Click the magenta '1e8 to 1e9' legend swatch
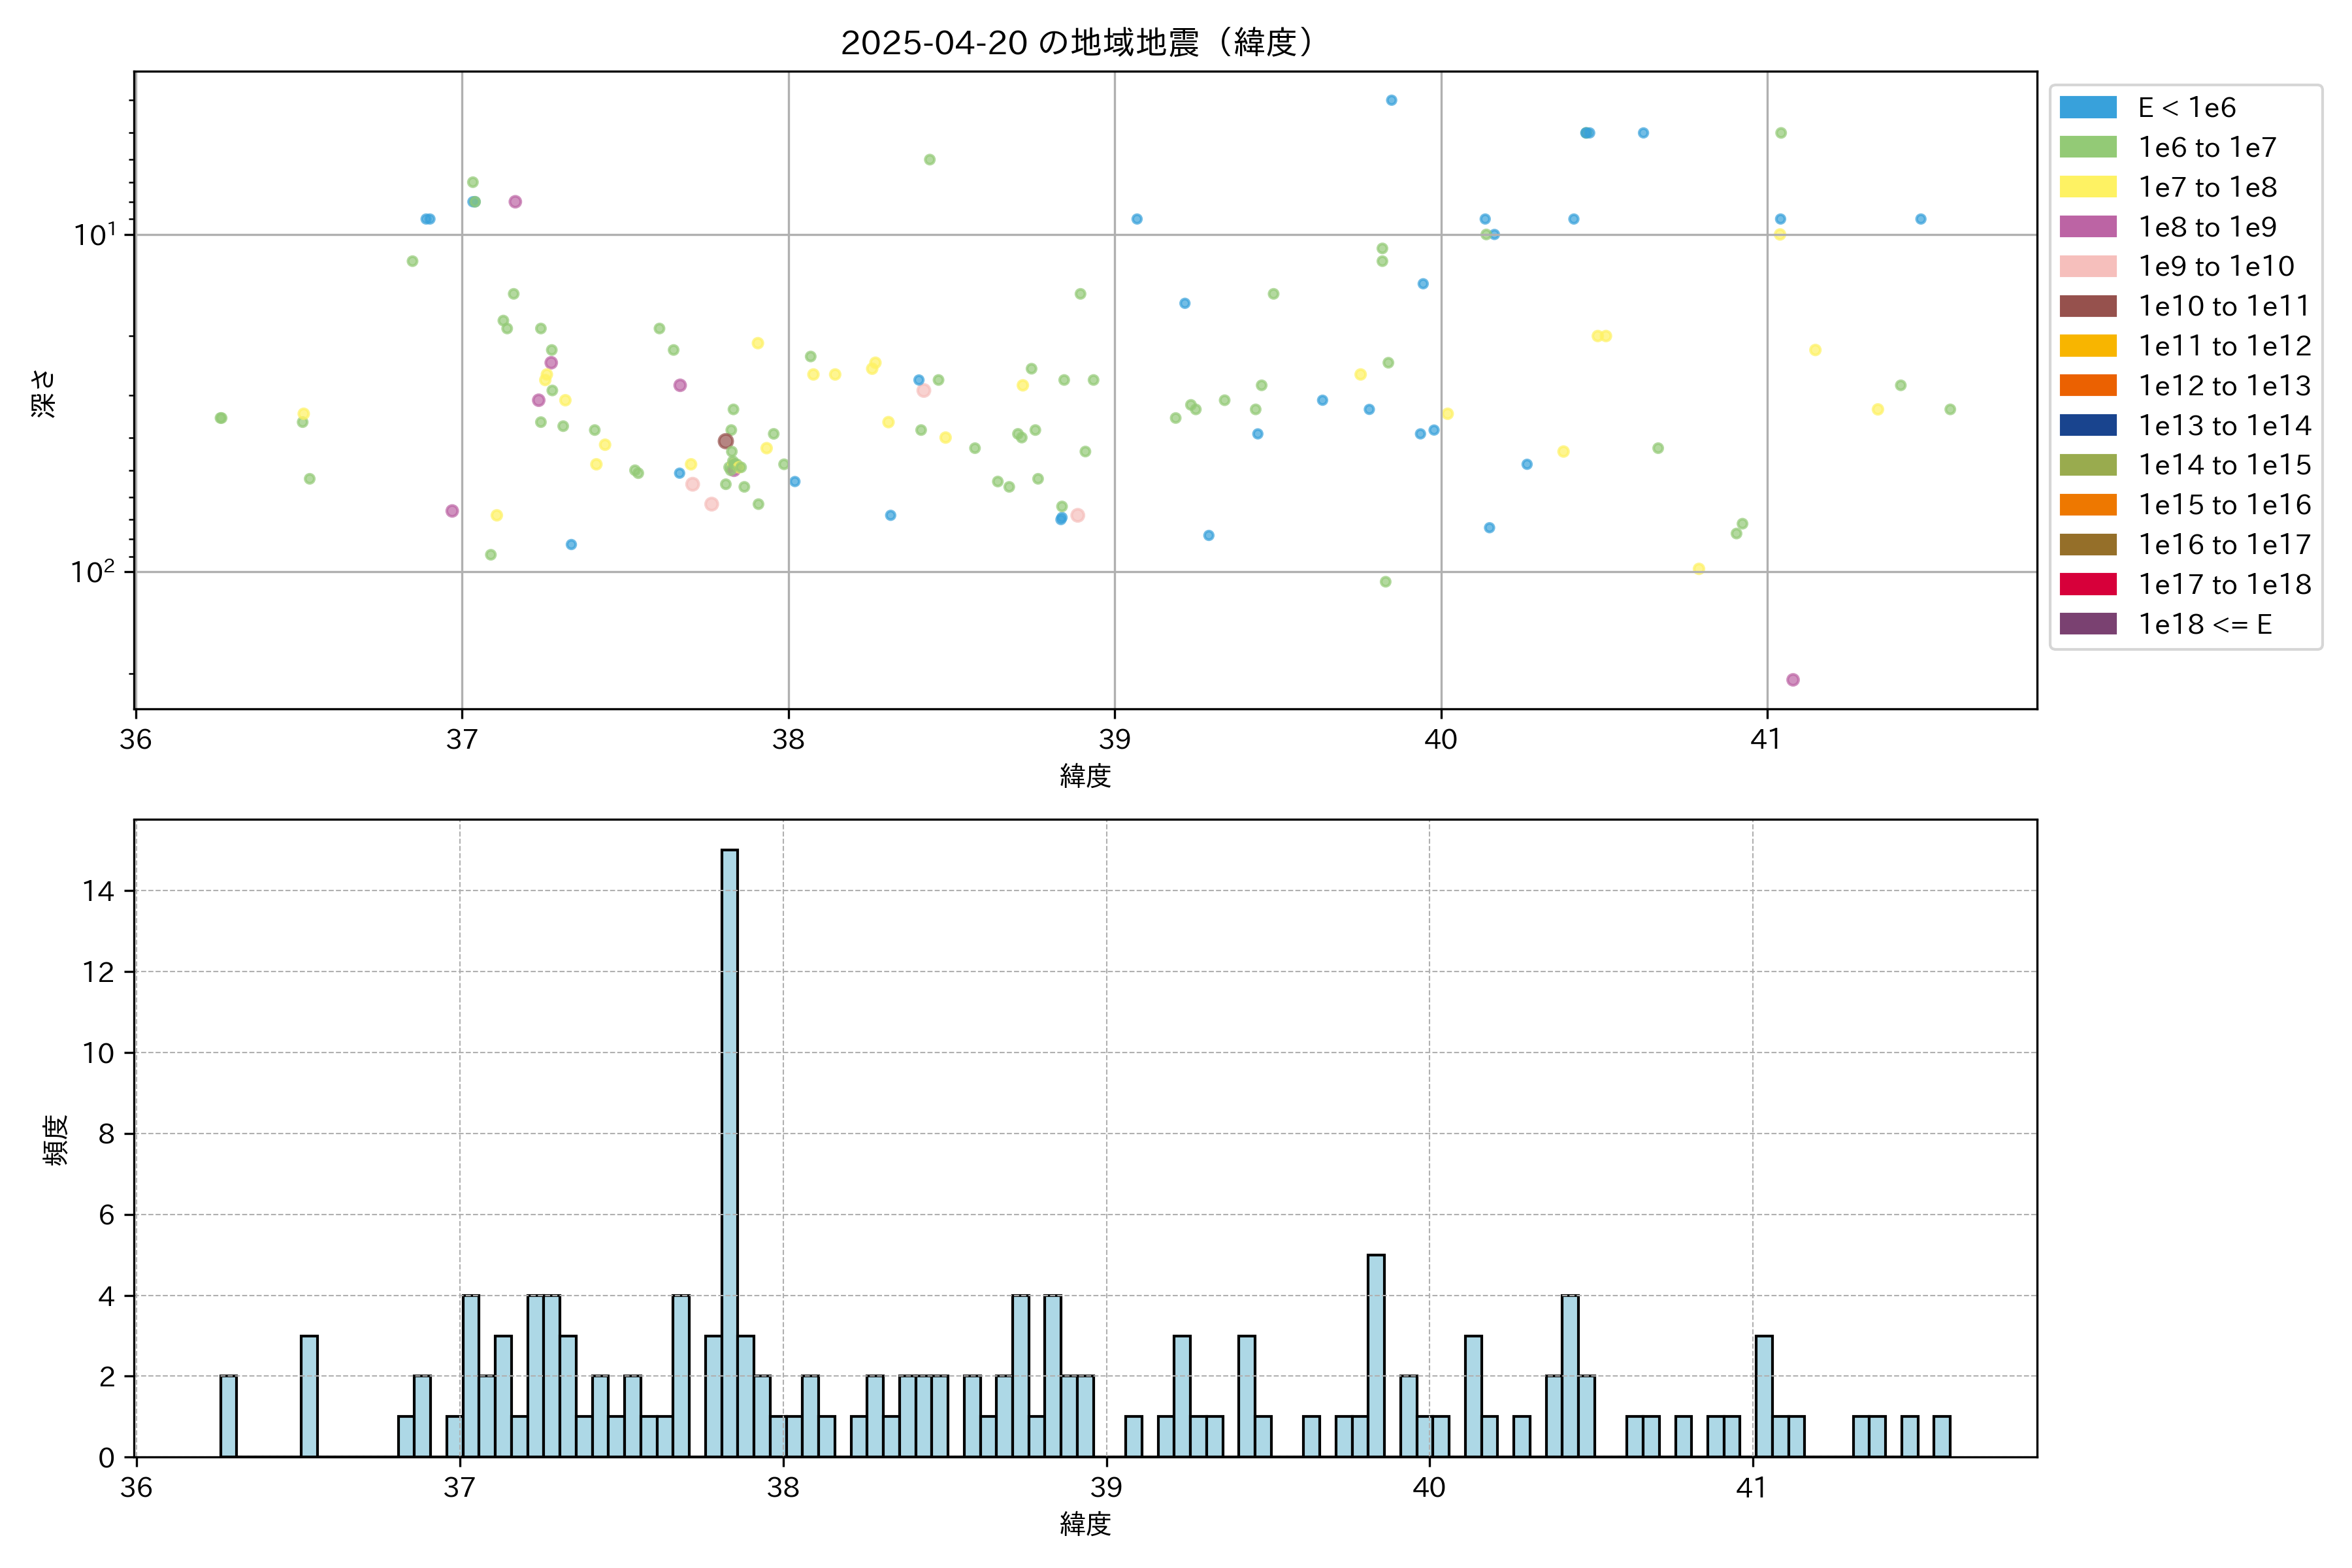The width and height of the screenshot is (2352, 1568). [x=2087, y=227]
